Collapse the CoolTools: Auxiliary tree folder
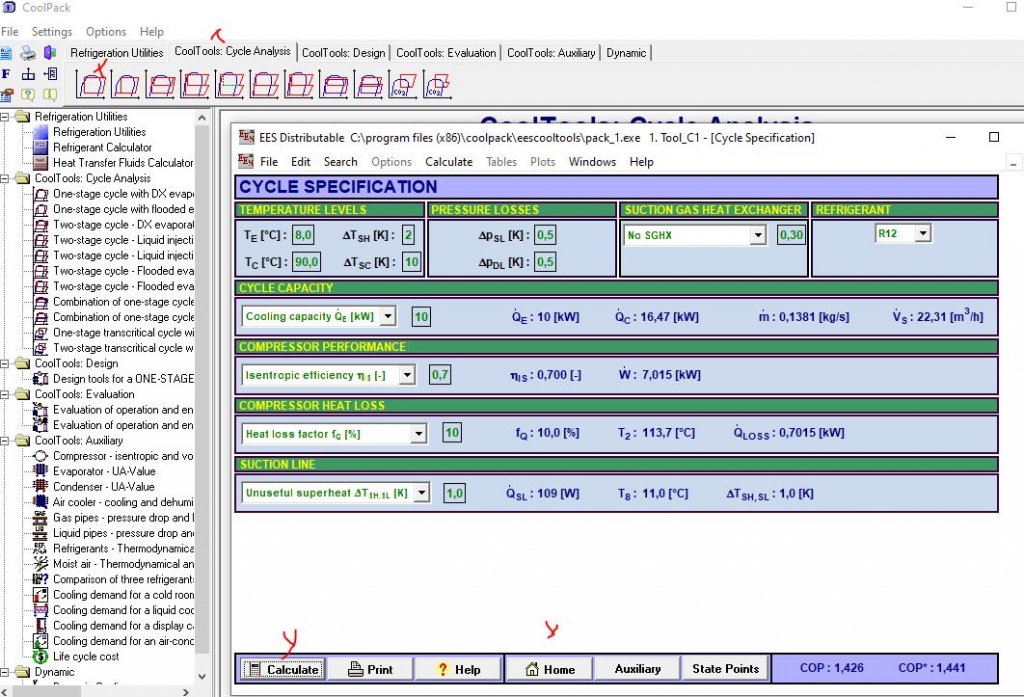 pyautogui.click(x=6, y=440)
